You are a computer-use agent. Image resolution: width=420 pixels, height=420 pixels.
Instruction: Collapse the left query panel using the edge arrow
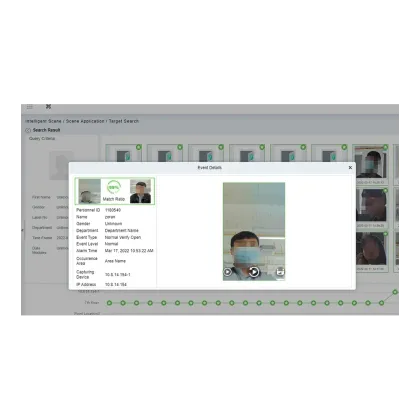click(23, 230)
